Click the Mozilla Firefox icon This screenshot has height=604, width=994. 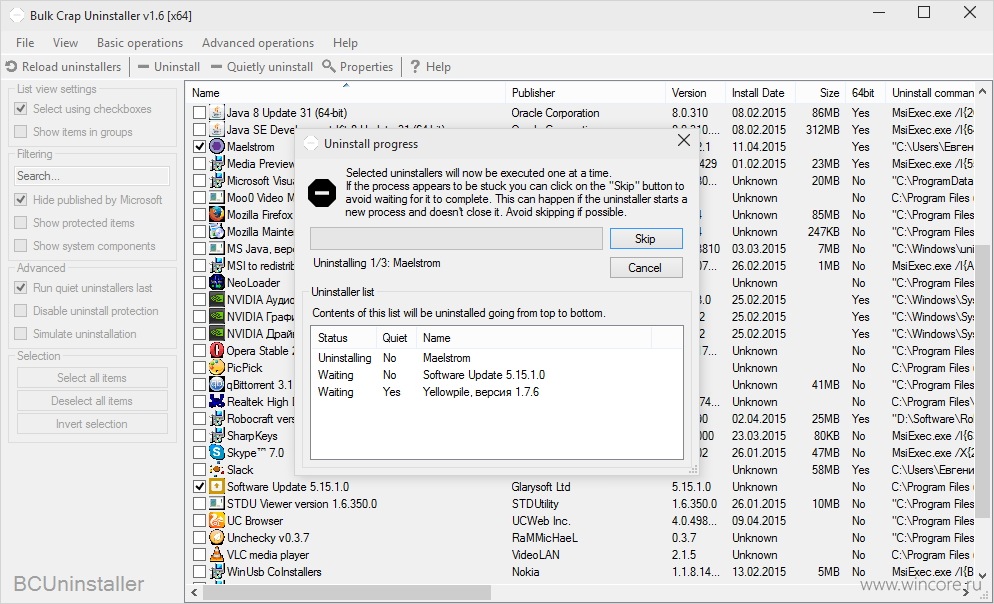[x=217, y=214]
